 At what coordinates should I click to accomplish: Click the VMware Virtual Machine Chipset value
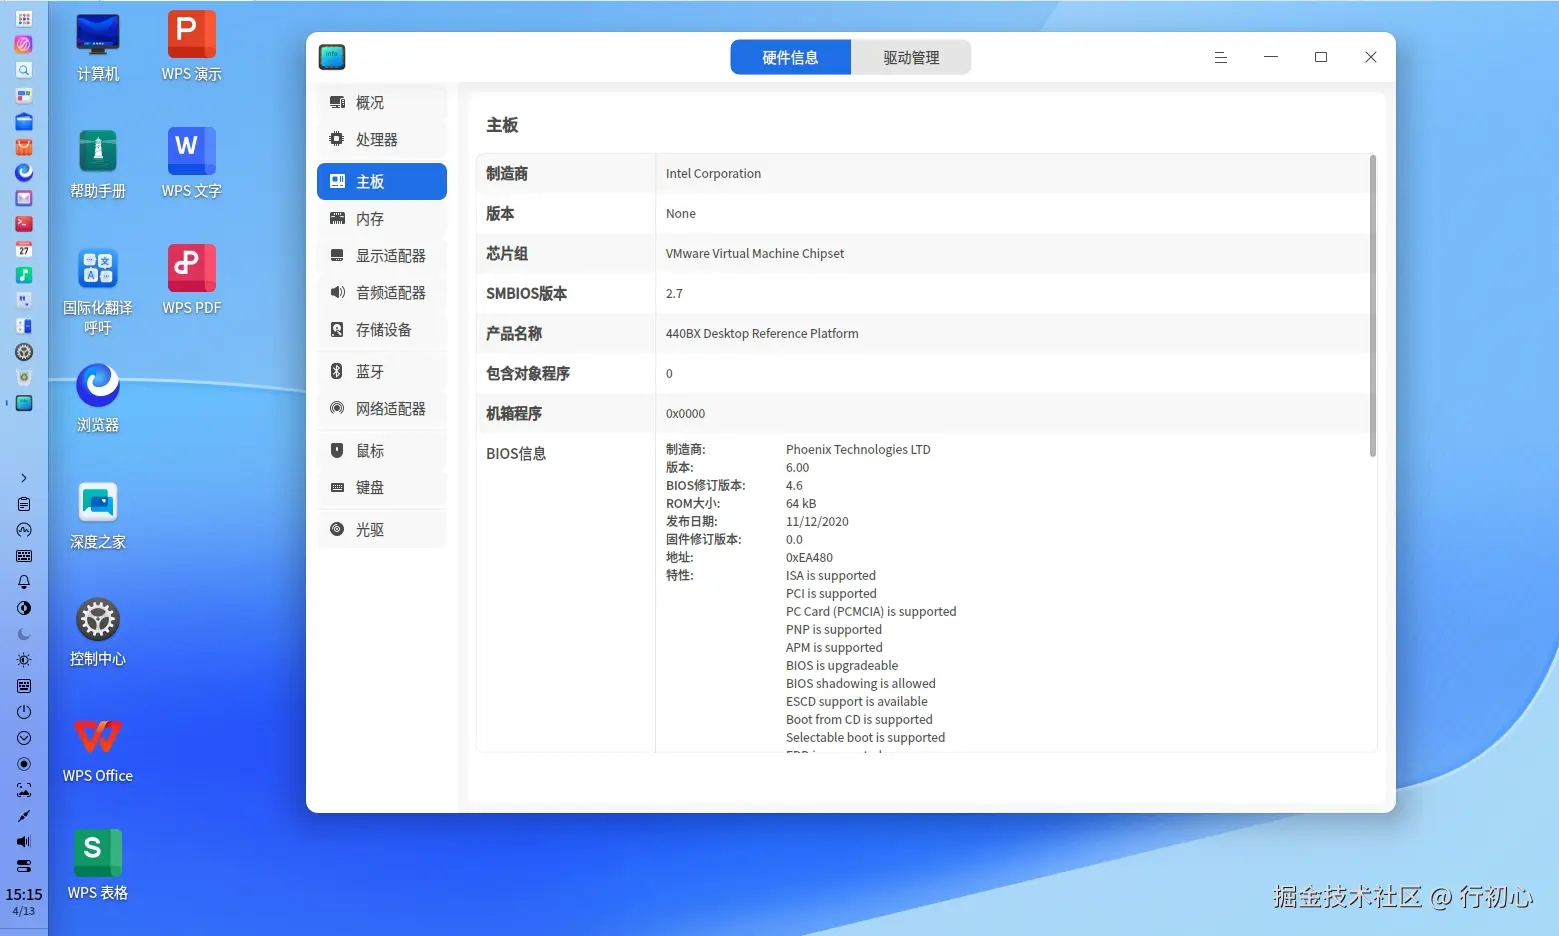pyautogui.click(x=755, y=254)
